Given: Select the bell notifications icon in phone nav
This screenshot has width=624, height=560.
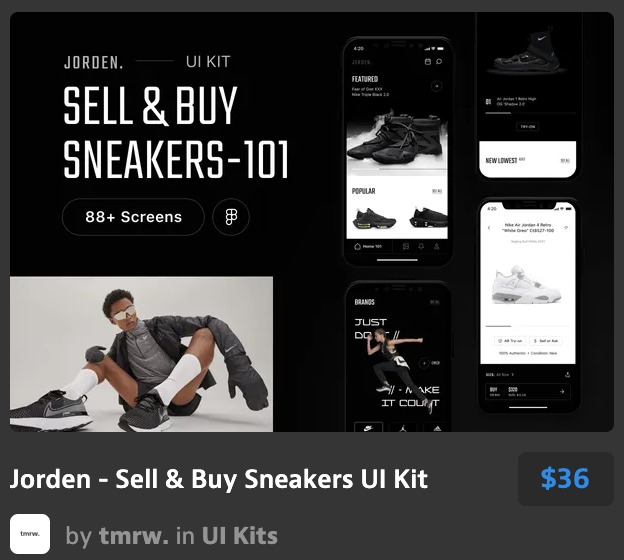Looking at the screenshot, I should point(421,246).
